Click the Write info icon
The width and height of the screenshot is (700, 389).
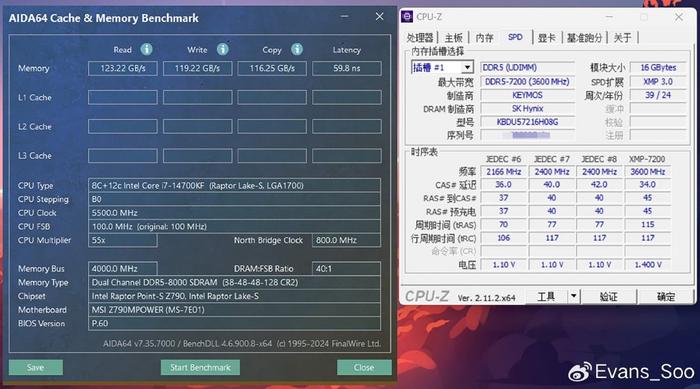[x=222, y=49]
